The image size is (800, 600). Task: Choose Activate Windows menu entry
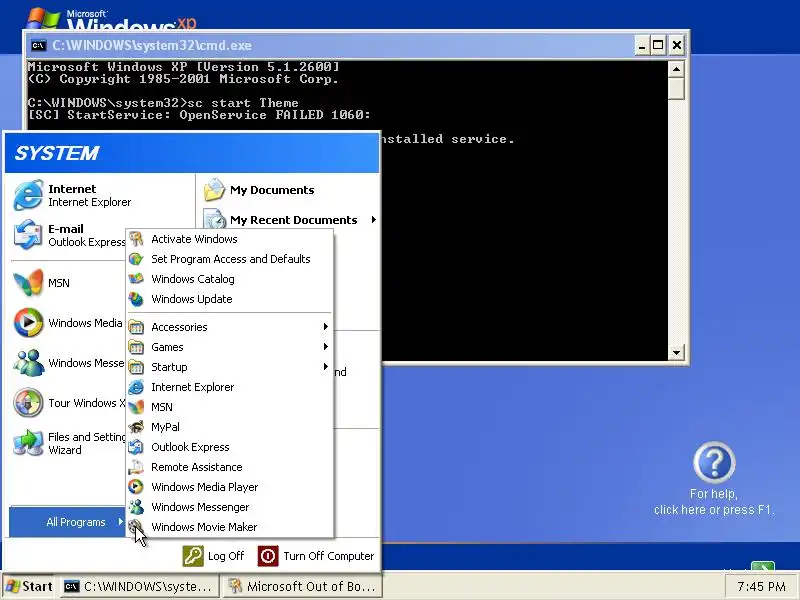[x=230, y=239]
